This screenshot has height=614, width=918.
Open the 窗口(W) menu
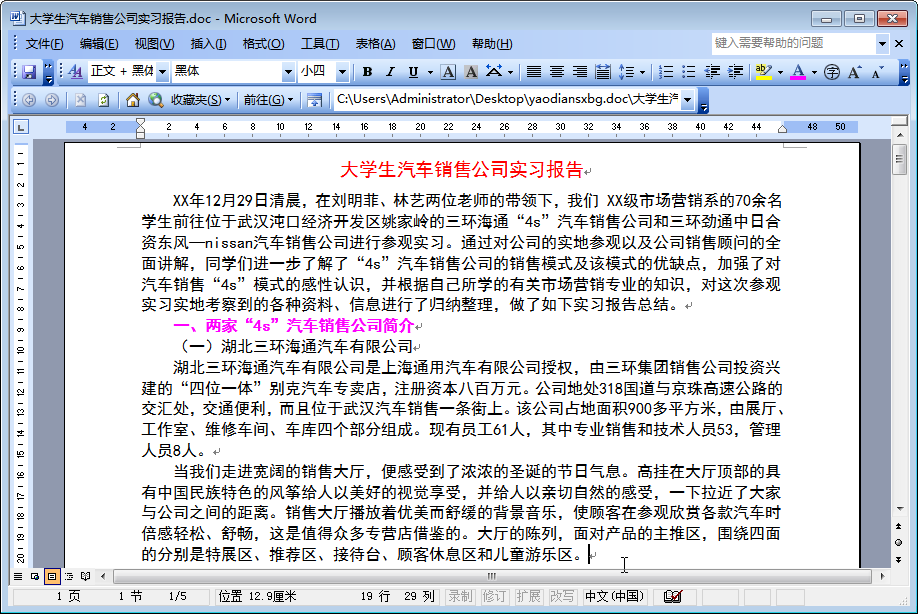point(433,44)
